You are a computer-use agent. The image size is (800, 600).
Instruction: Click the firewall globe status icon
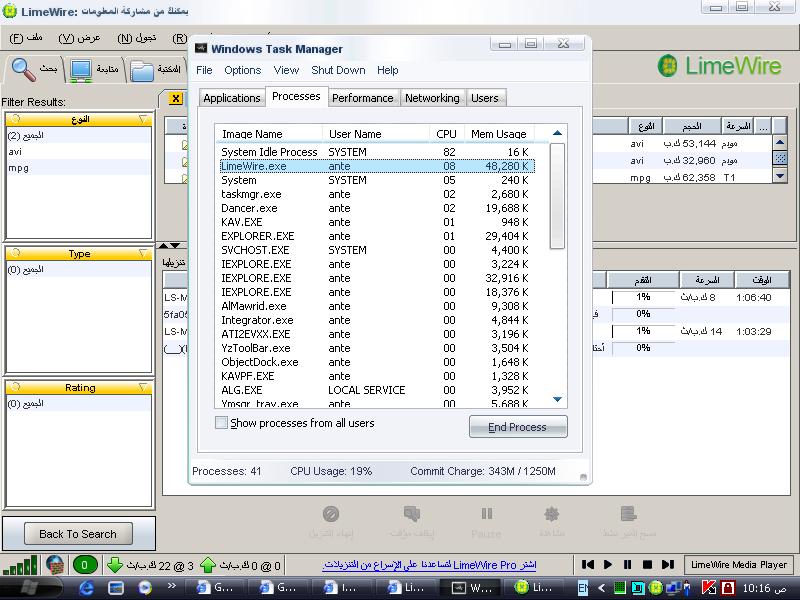pyautogui.click(x=55, y=564)
